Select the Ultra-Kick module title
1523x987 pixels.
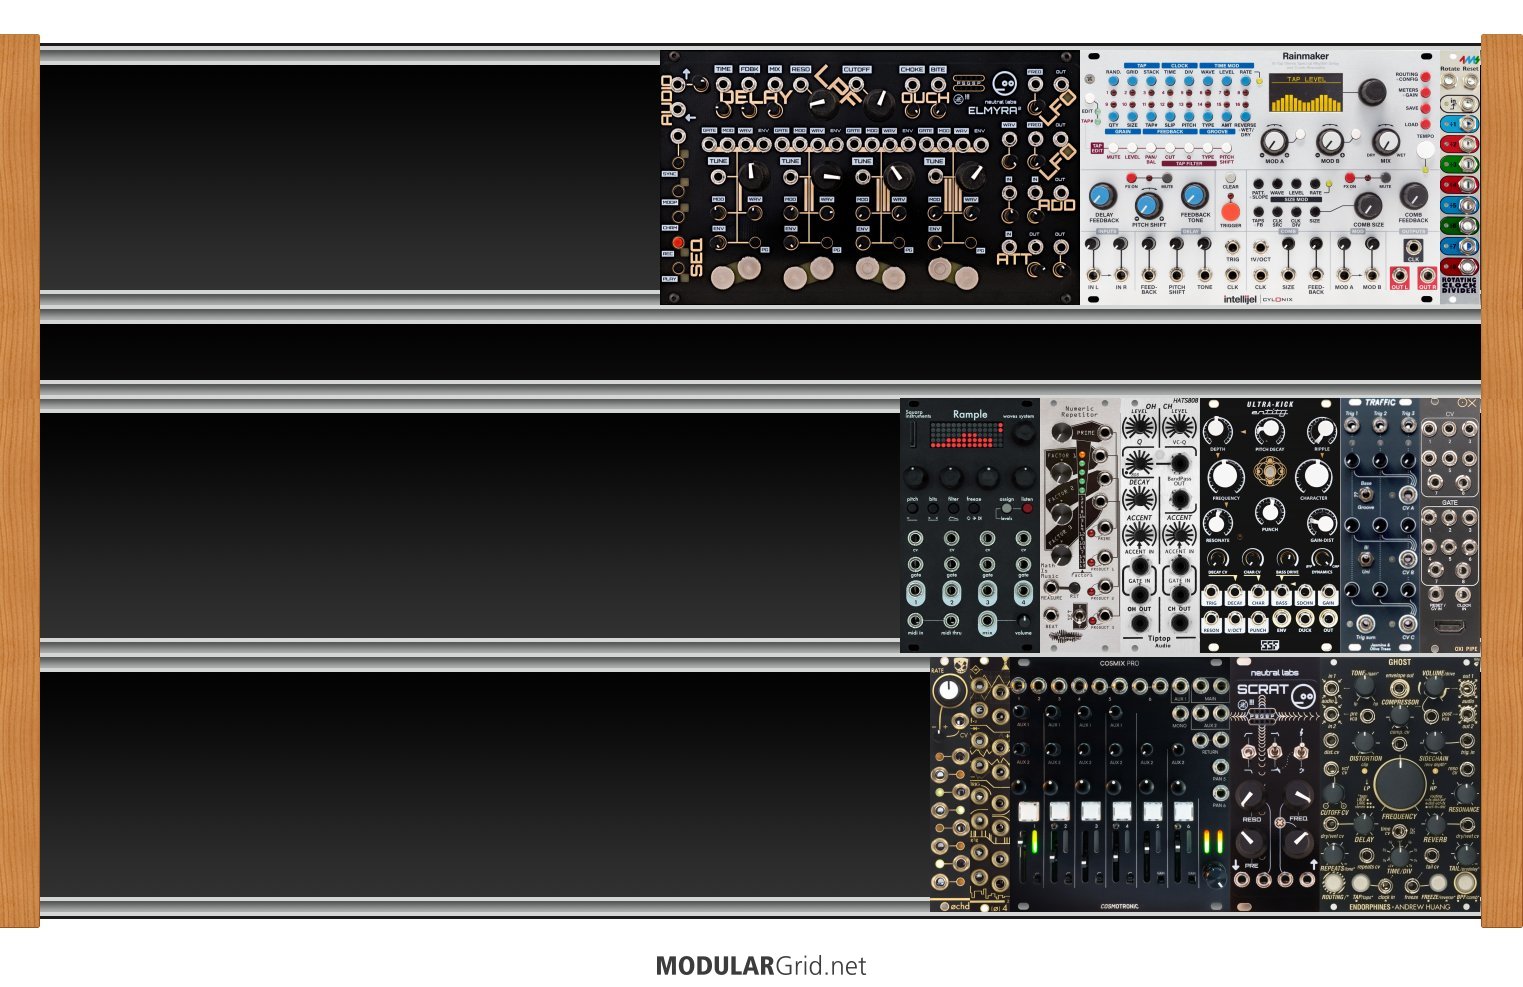1269,405
